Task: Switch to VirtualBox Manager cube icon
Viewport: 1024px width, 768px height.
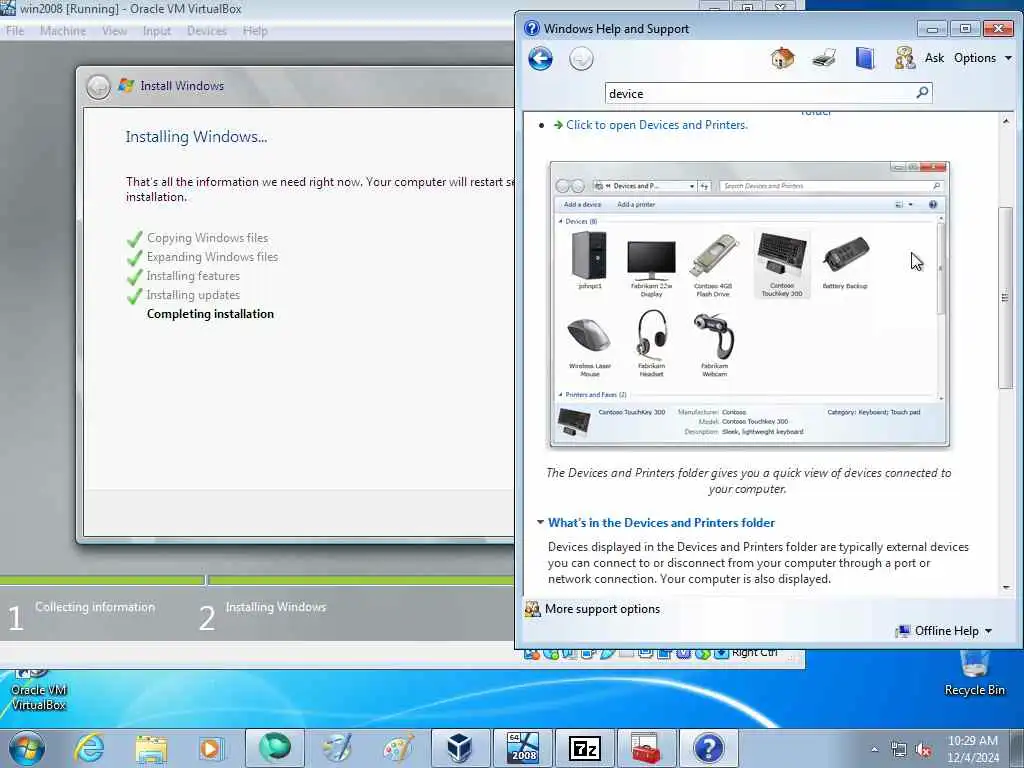Action: [460, 748]
